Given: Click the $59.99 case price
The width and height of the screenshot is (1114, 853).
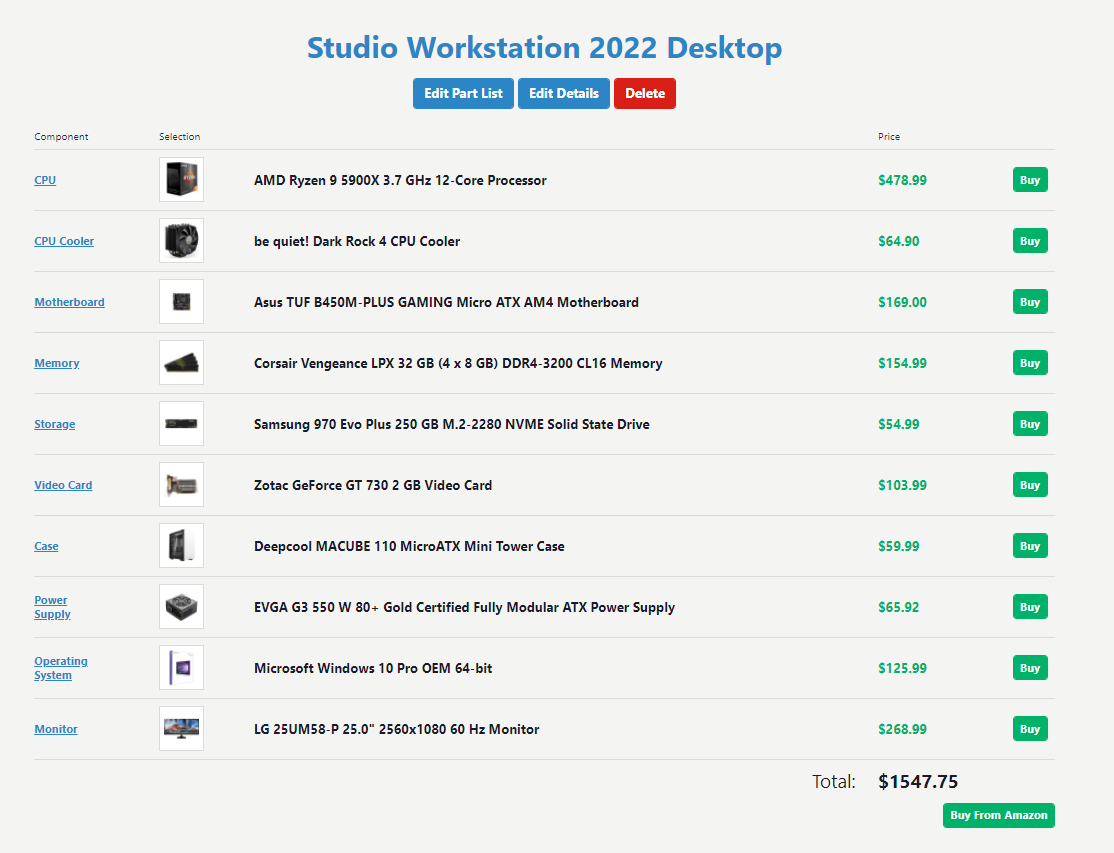Looking at the screenshot, I should (x=899, y=547).
